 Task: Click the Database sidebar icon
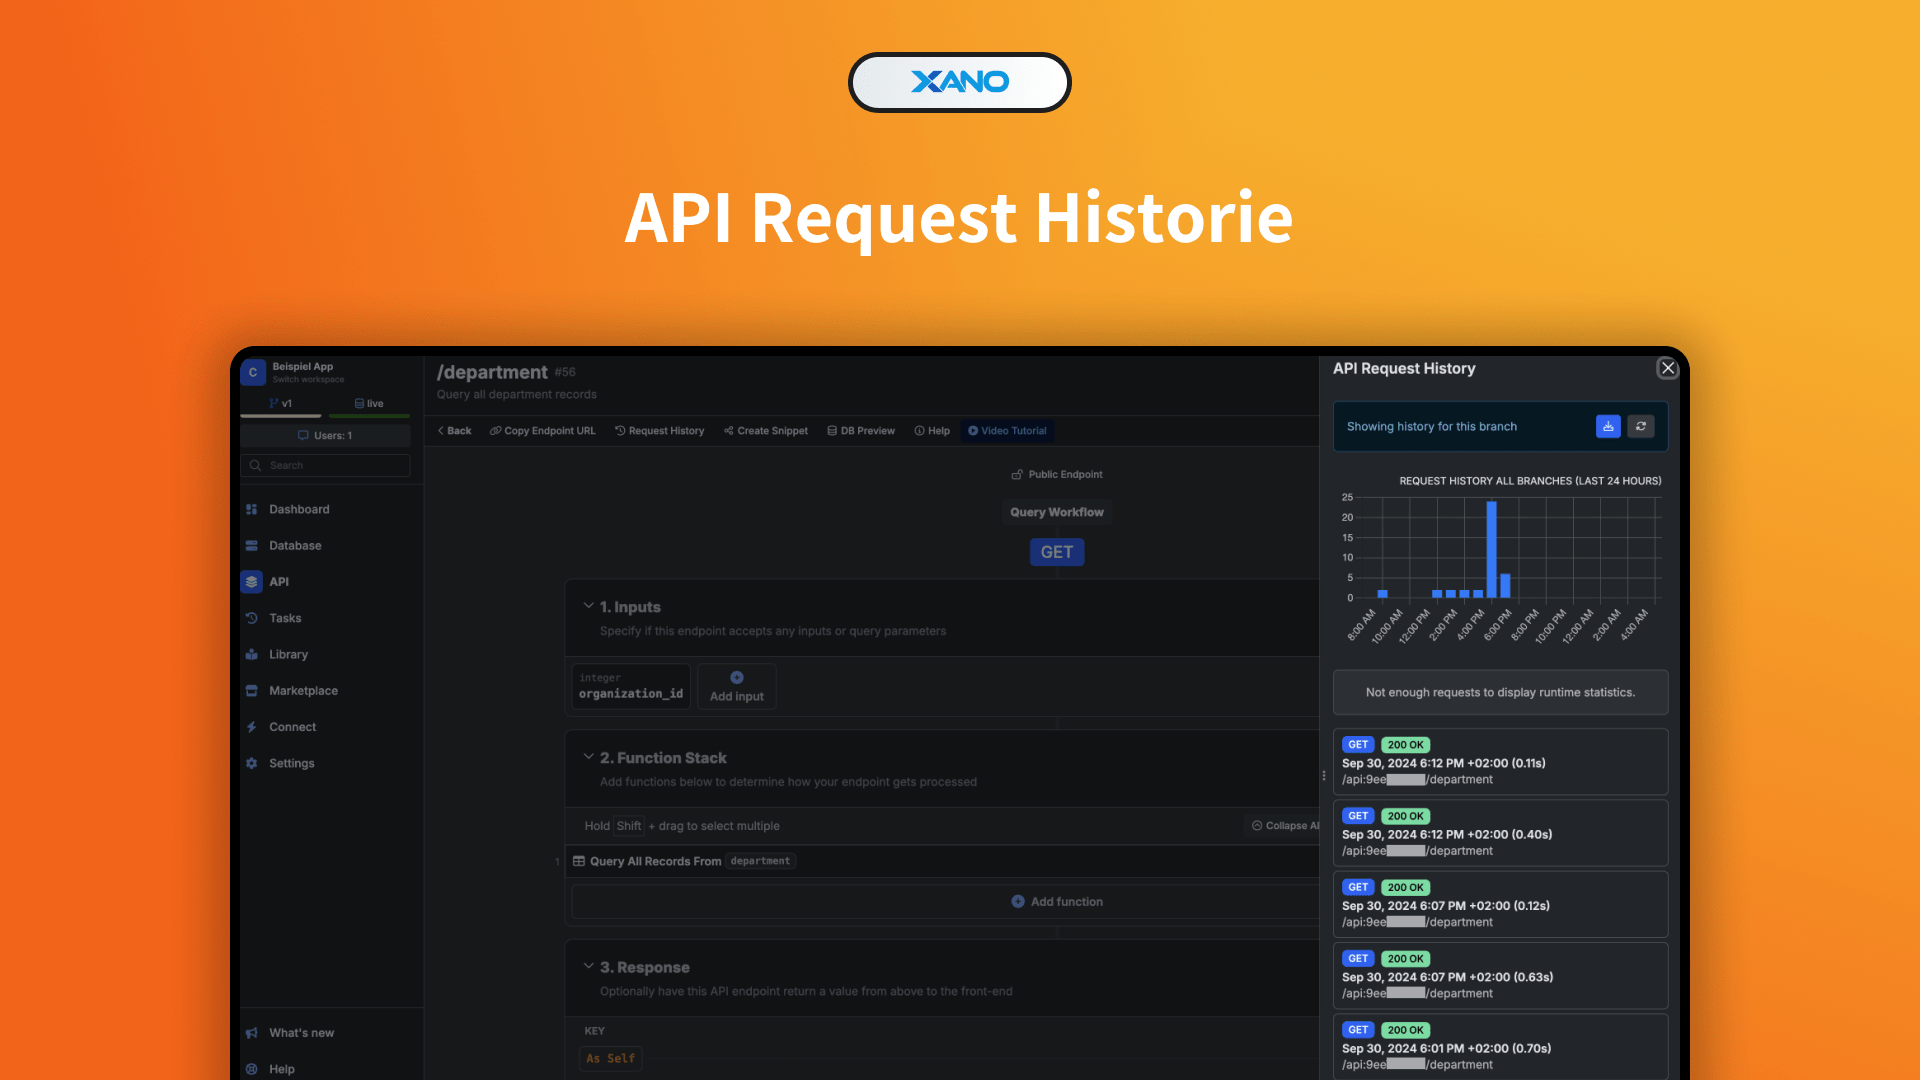(x=252, y=546)
